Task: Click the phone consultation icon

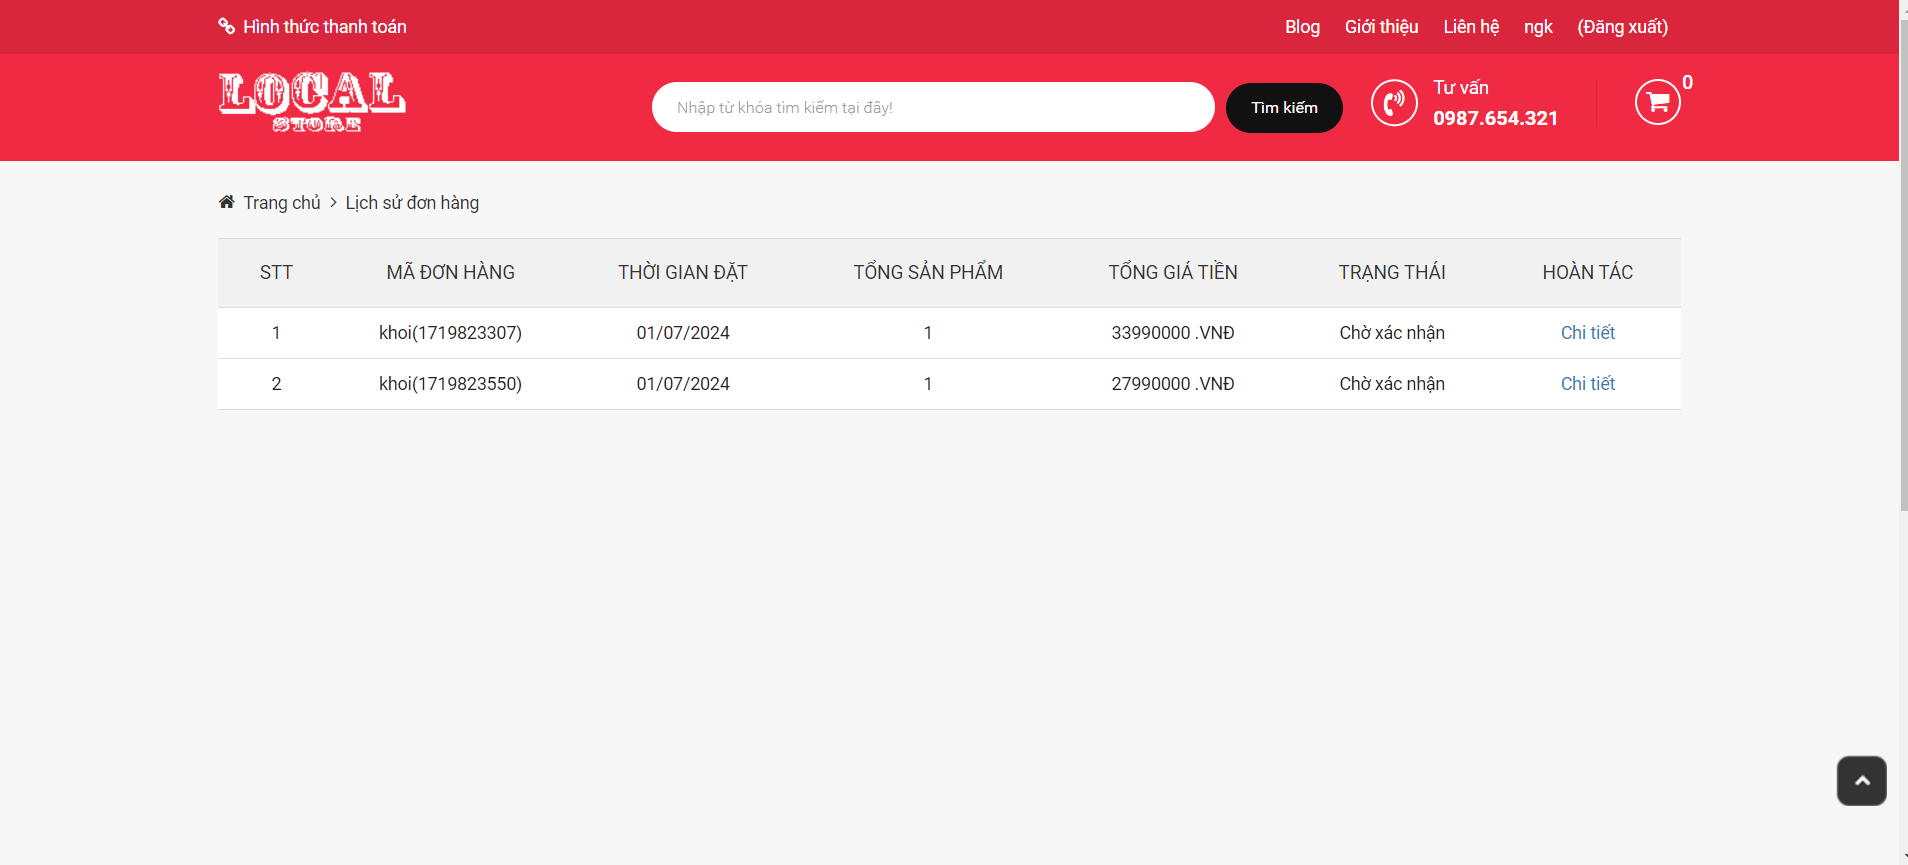Action: point(1394,102)
